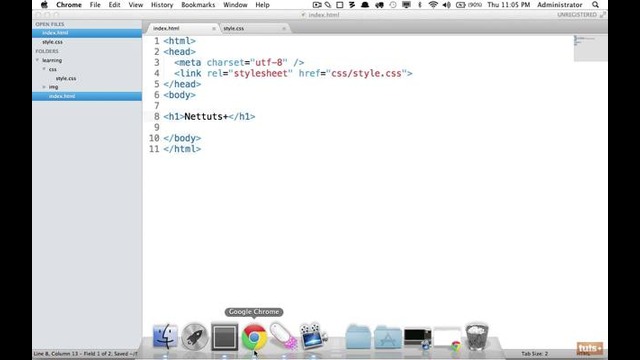Collapse the css folder
Viewport: 640px width, 360px height.
(44, 69)
